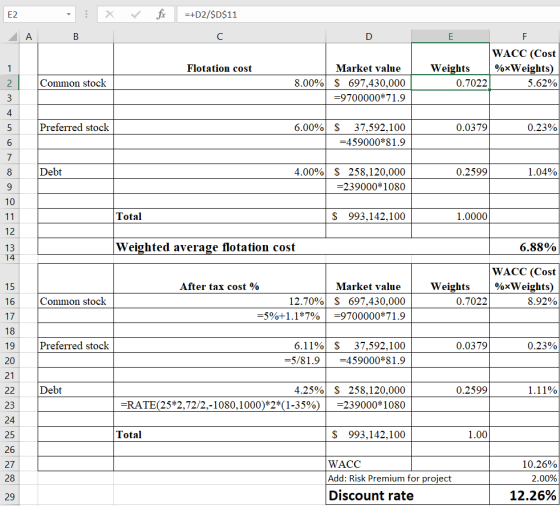The width and height of the screenshot is (560, 506).
Task: Click the Select All corner triangle
Action: [x=13, y=36]
